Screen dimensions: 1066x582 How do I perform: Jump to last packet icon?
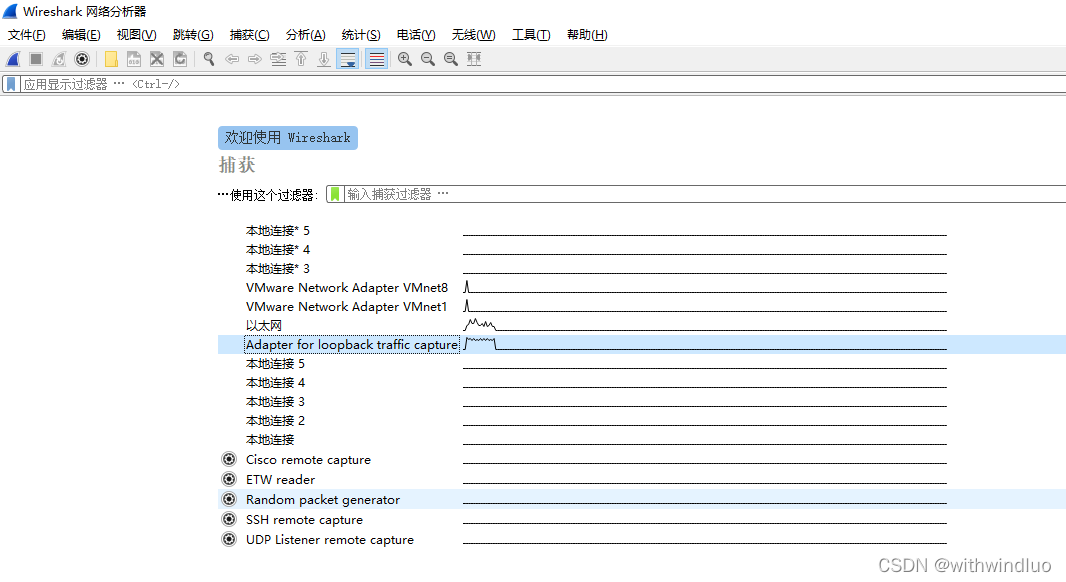pos(324,59)
